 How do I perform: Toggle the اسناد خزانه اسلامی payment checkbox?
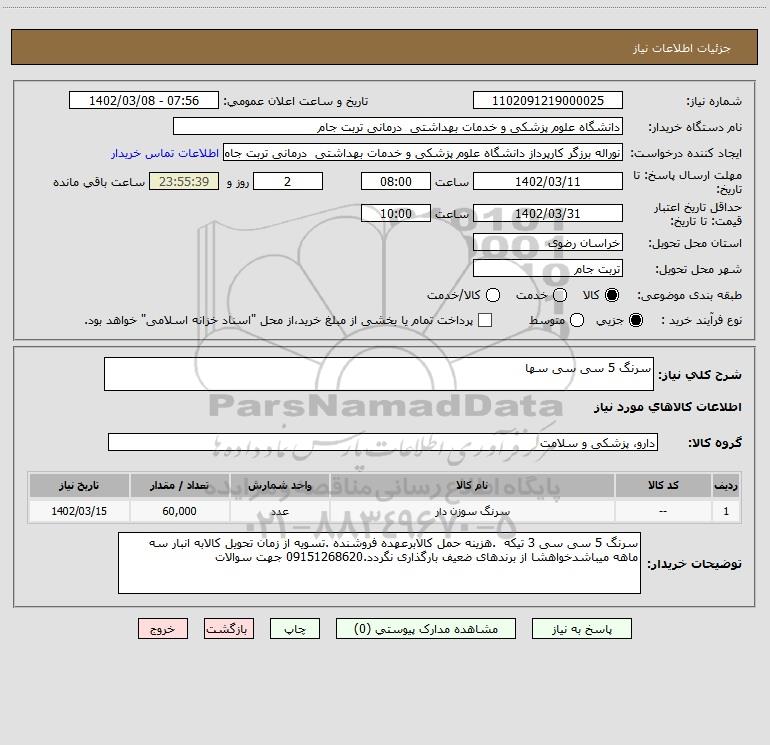[485, 320]
